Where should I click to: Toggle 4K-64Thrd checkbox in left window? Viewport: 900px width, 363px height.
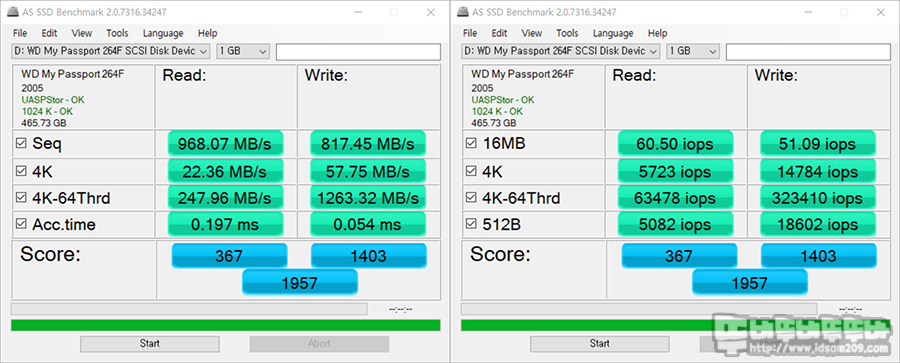(x=21, y=198)
